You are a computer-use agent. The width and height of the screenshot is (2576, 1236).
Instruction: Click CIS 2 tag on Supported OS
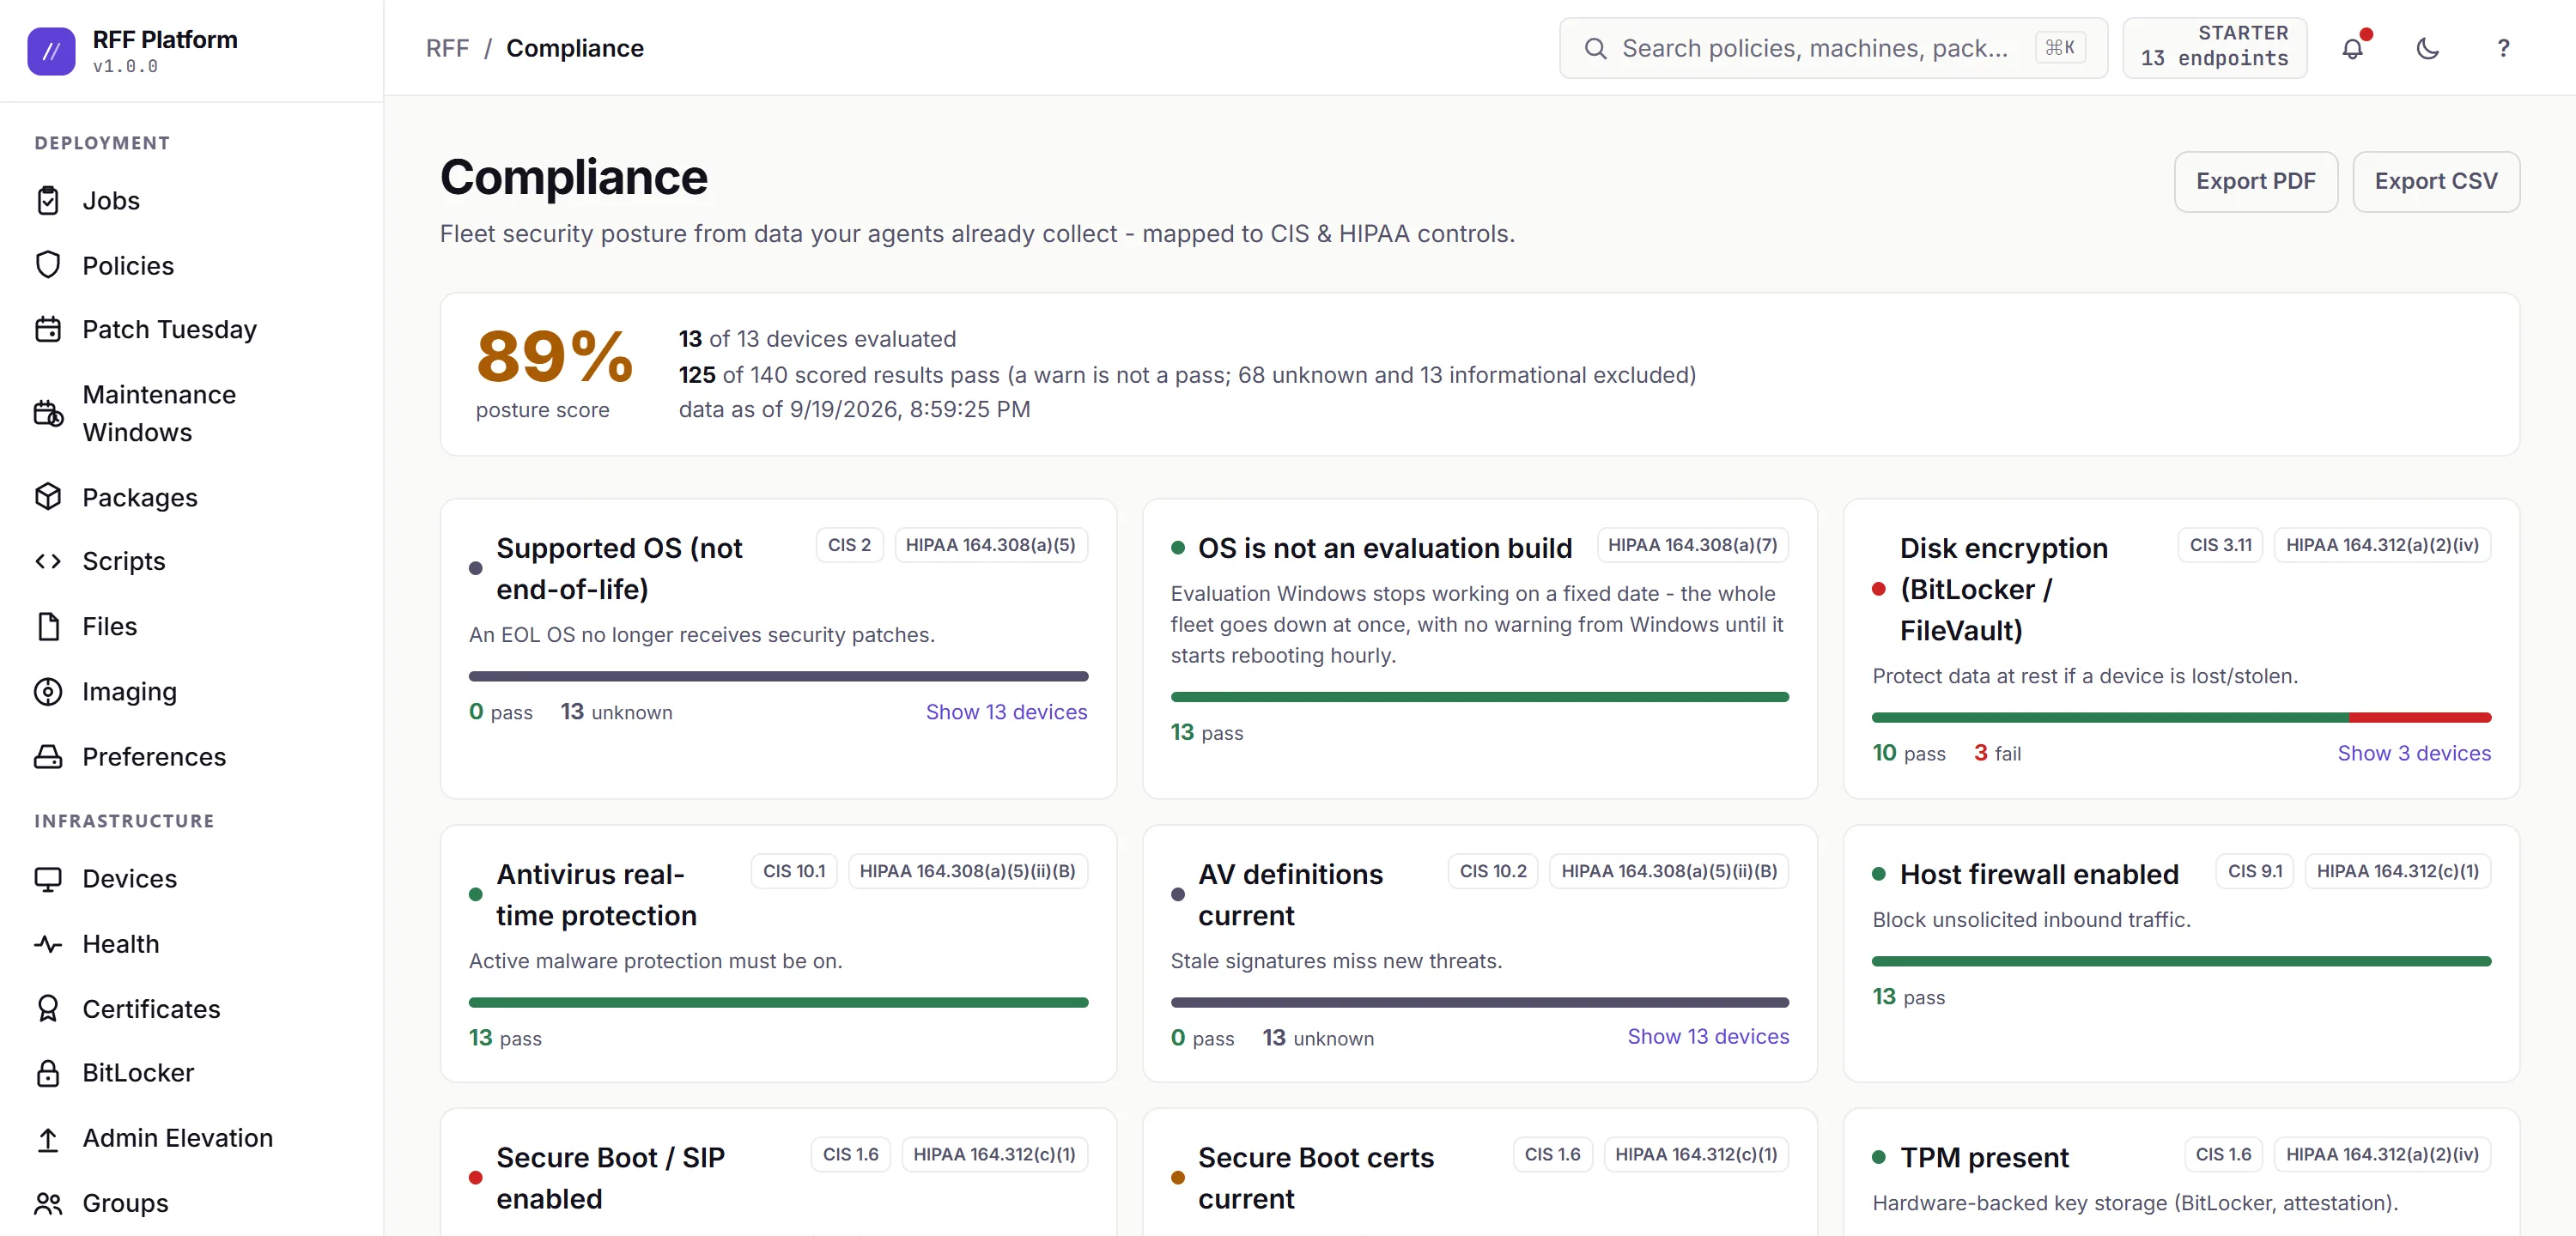849,545
